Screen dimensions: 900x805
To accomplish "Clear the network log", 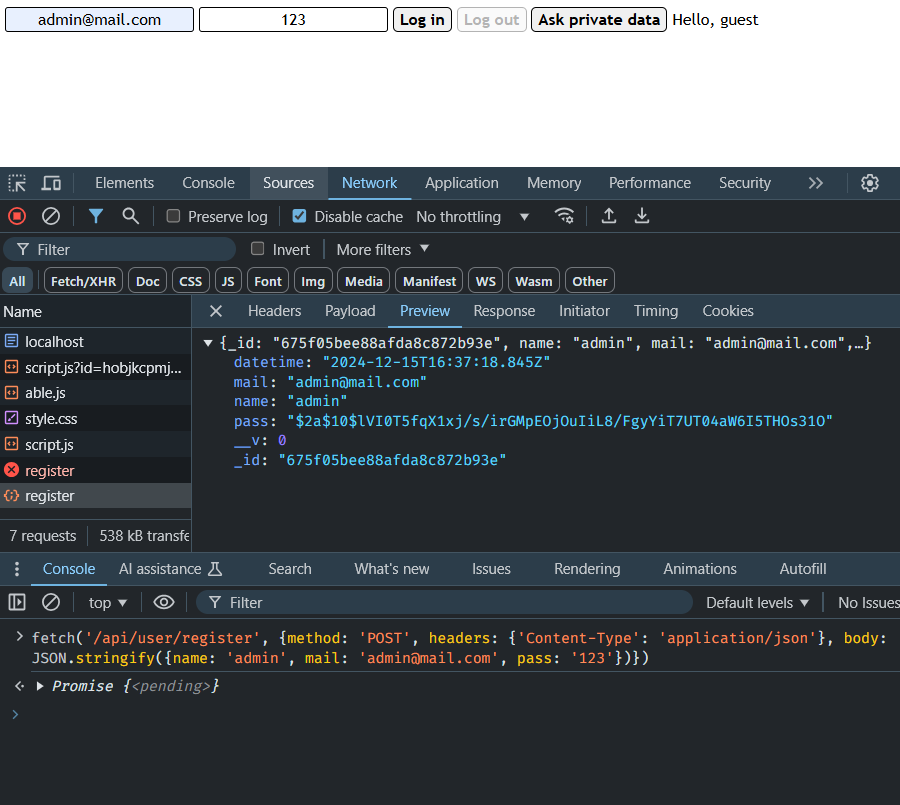I will click(51, 216).
